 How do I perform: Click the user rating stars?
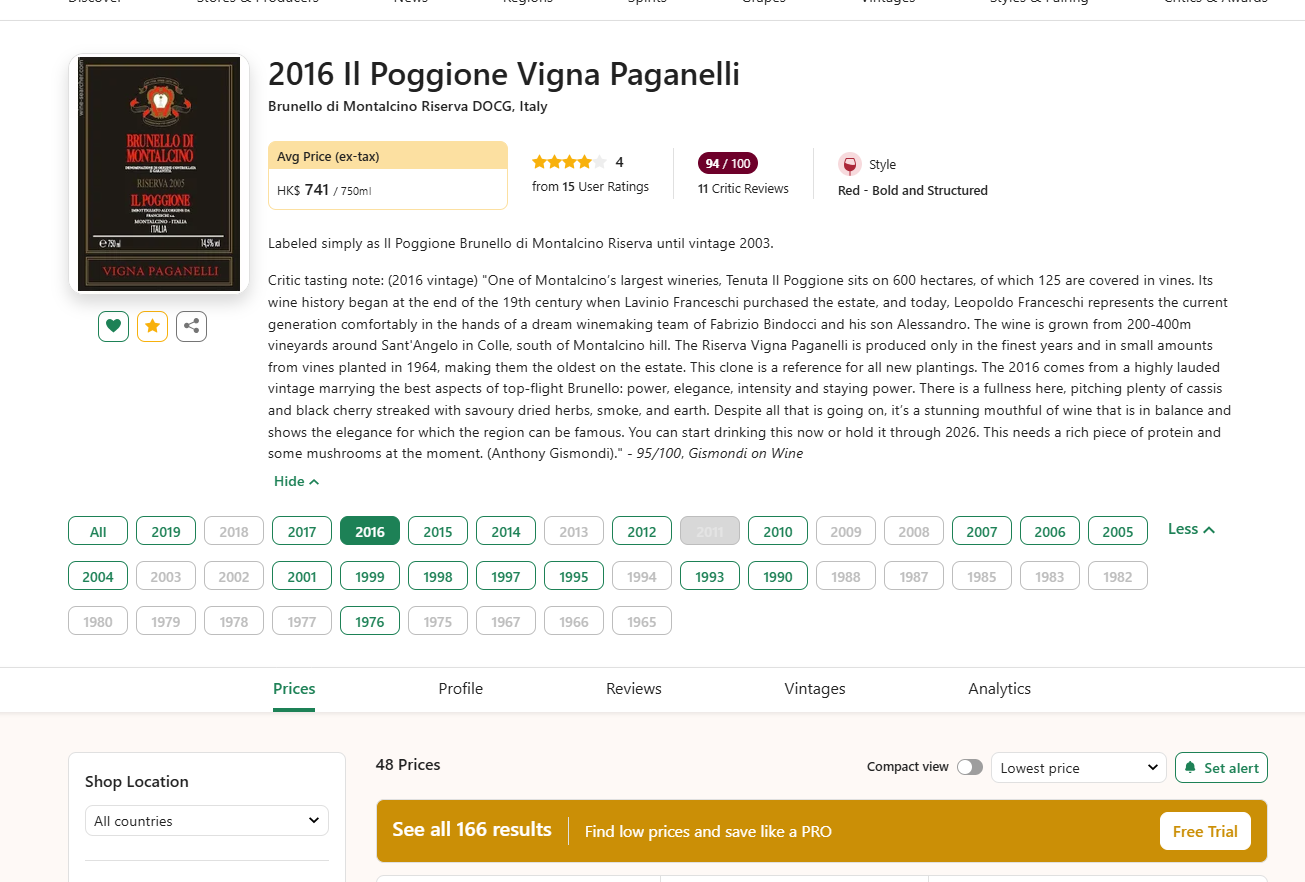pos(569,162)
